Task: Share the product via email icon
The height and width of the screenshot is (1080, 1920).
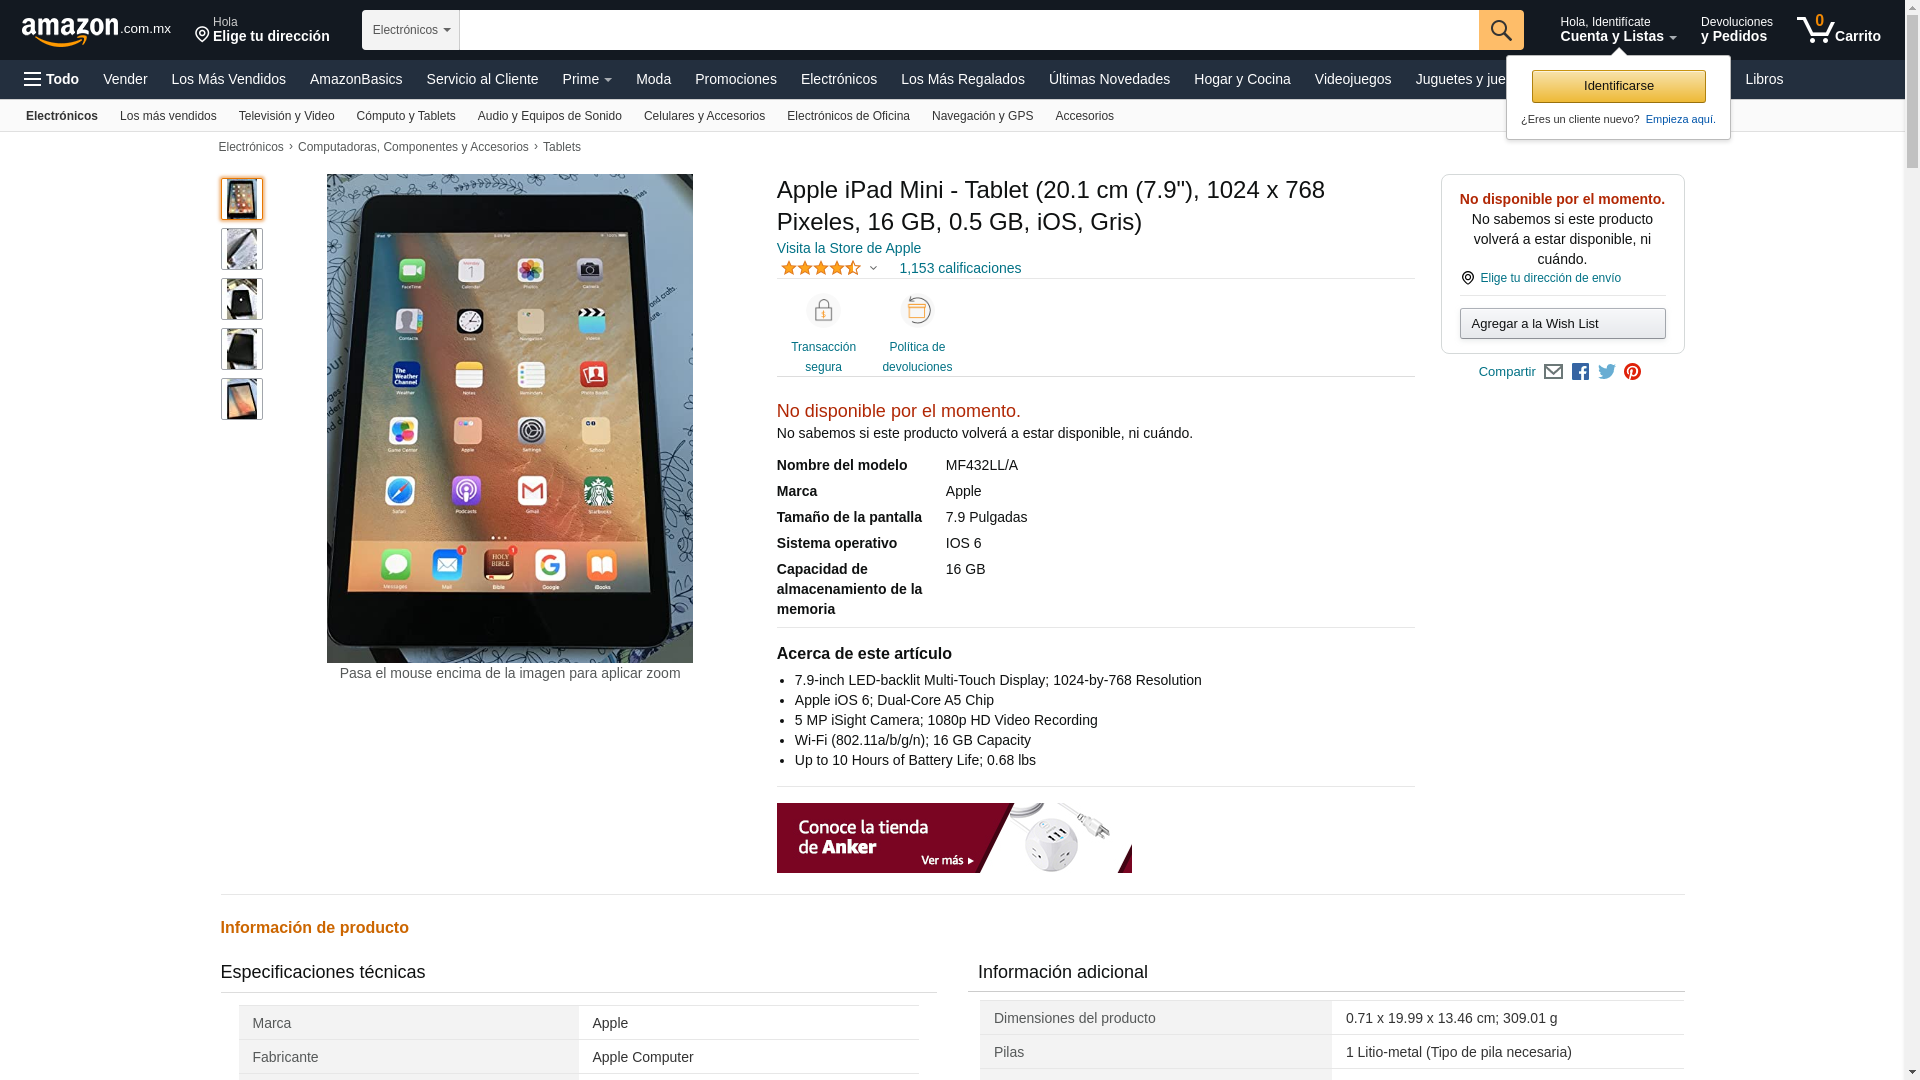Action: click(x=1553, y=372)
